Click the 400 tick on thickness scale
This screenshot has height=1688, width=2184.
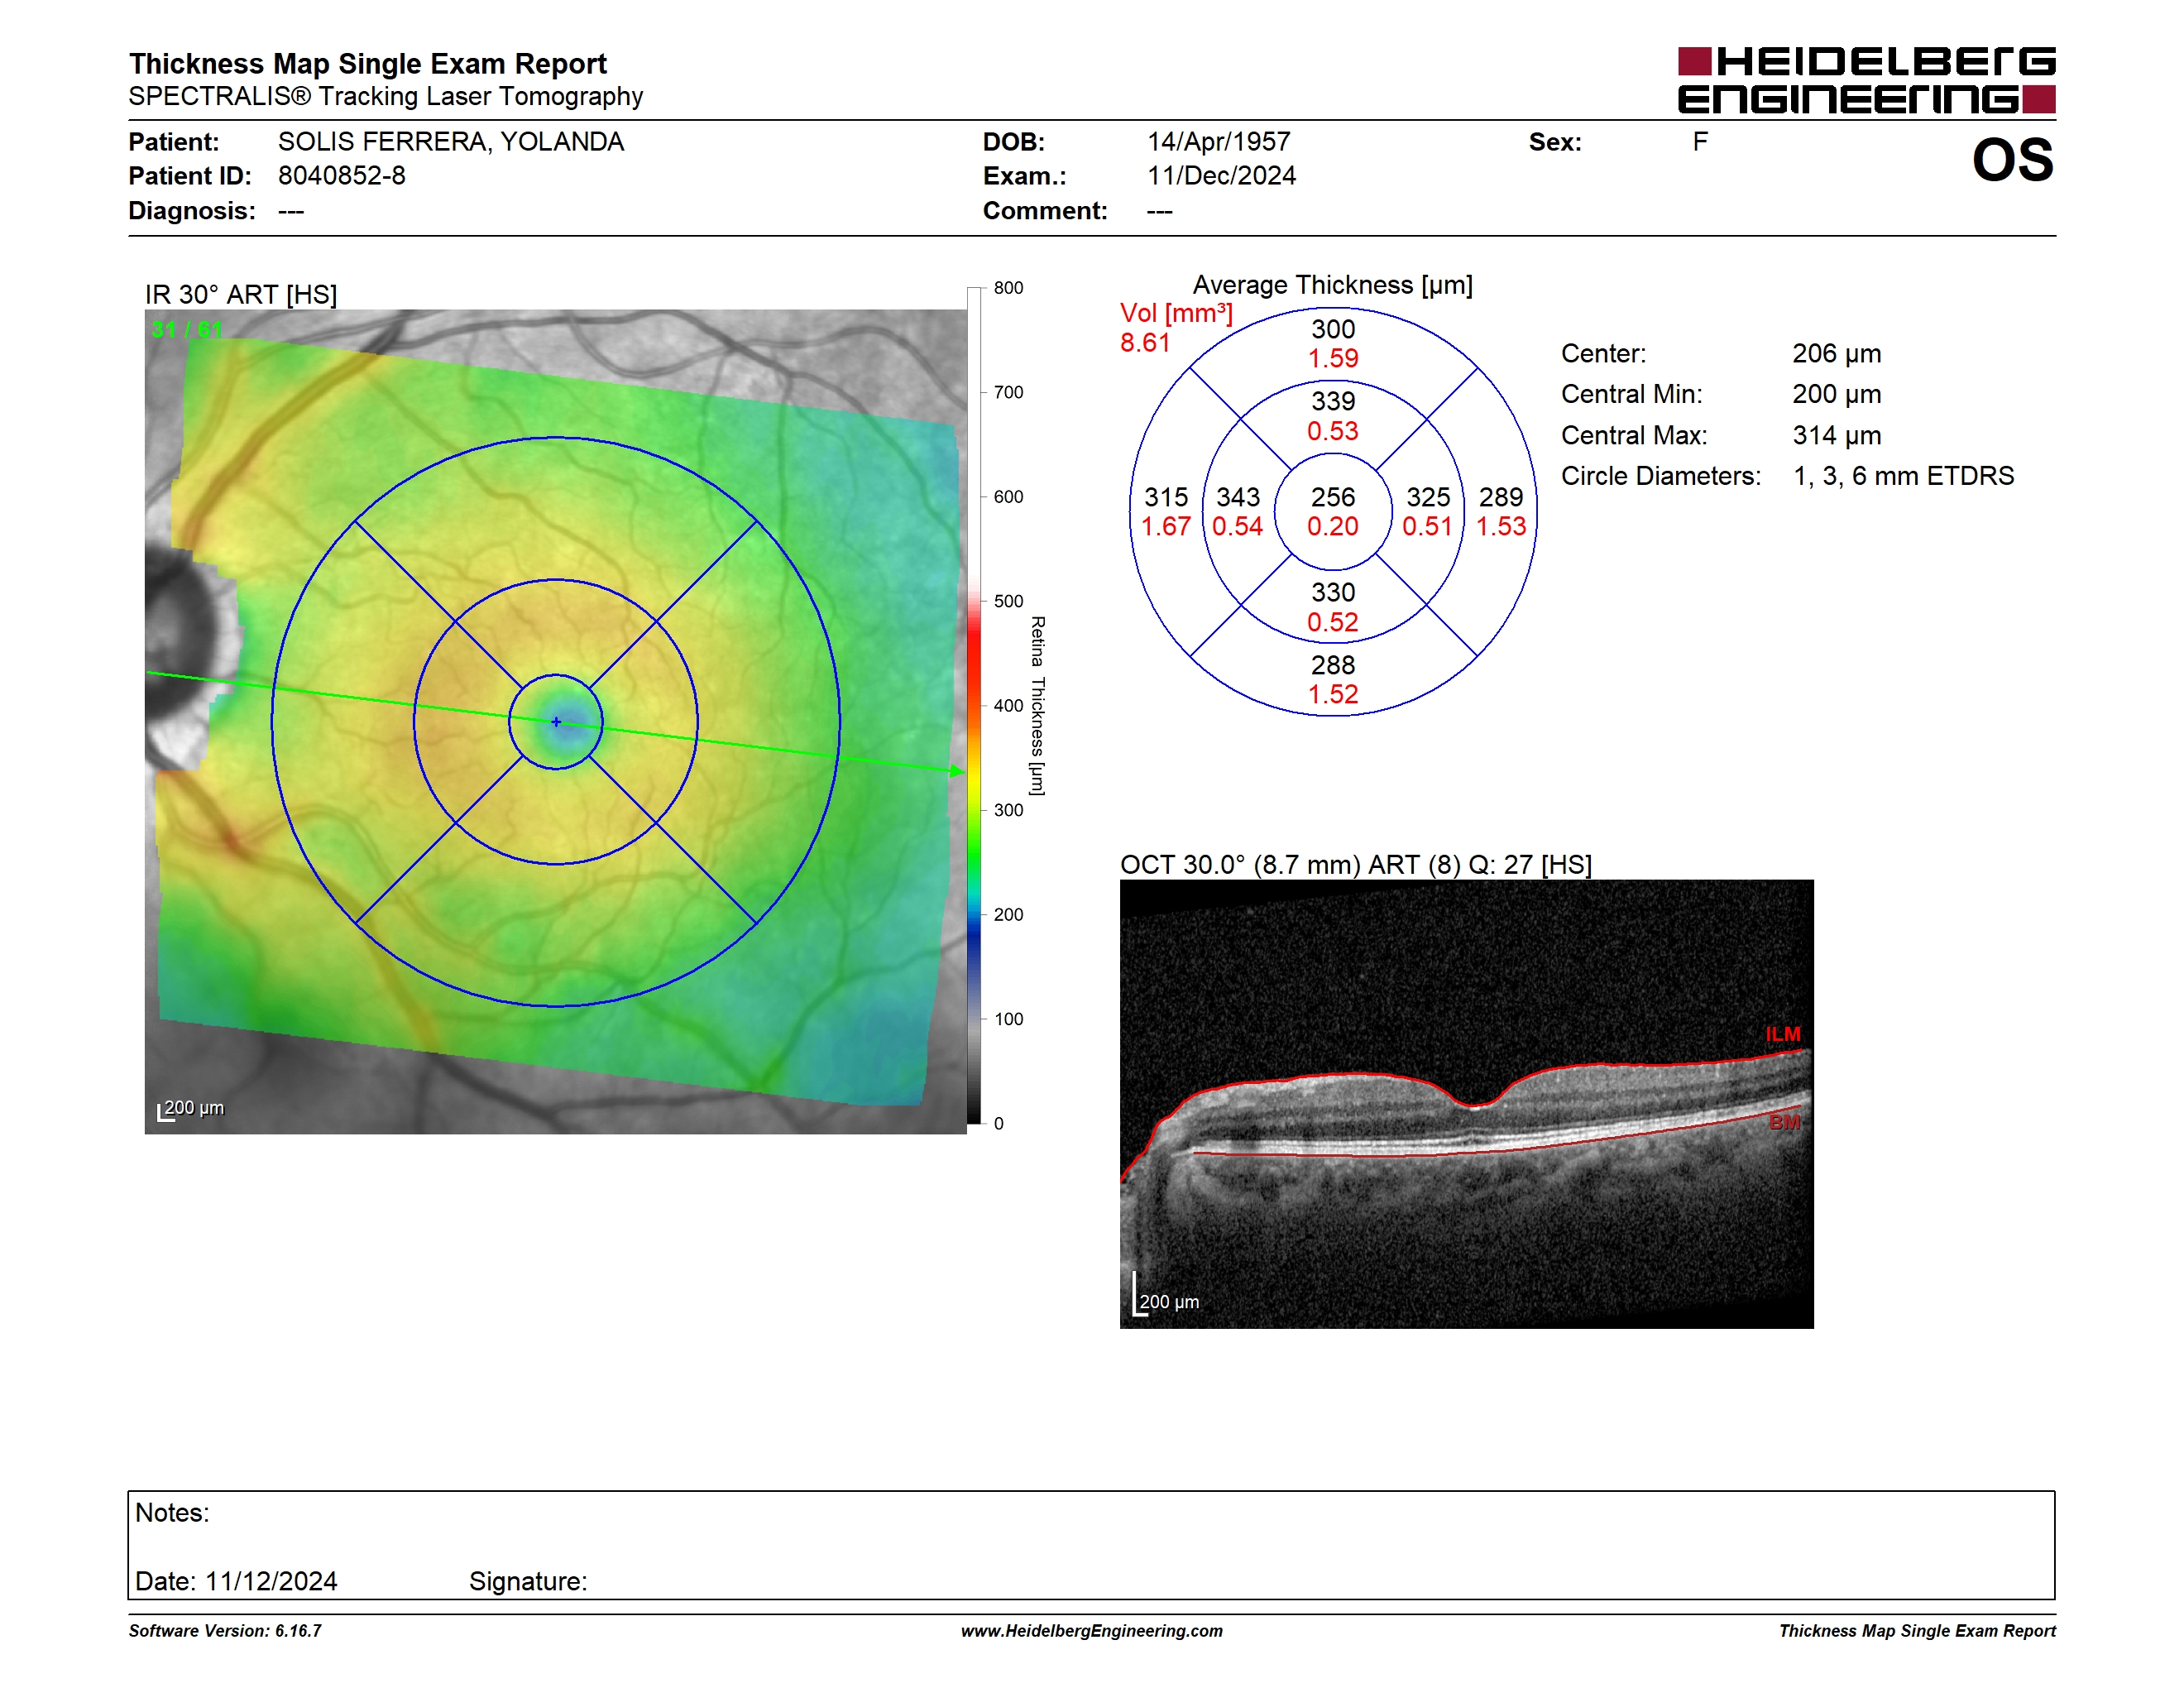(1008, 706)
